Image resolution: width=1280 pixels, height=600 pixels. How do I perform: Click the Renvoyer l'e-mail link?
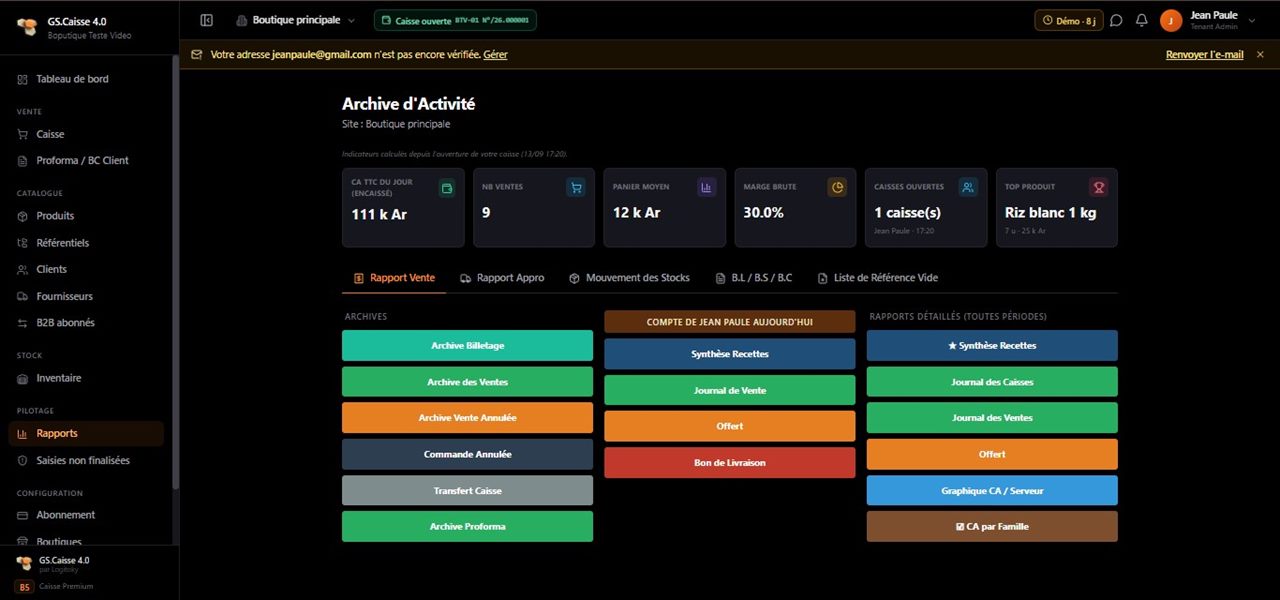pyautogui.click(x=1205, y=55)
